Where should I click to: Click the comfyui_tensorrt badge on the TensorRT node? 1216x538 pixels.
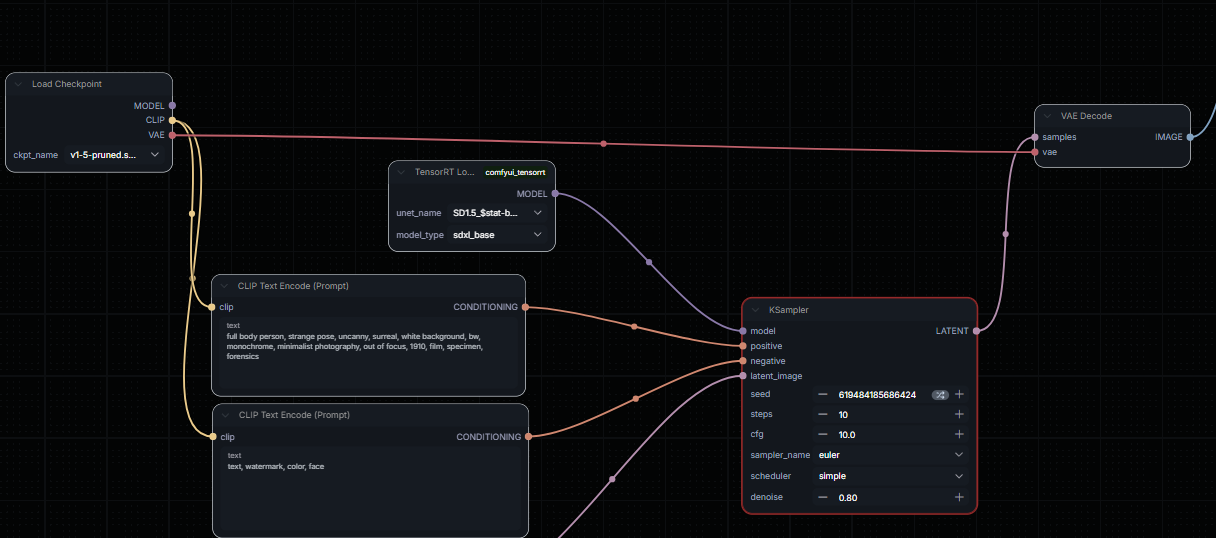click(515, 172)
